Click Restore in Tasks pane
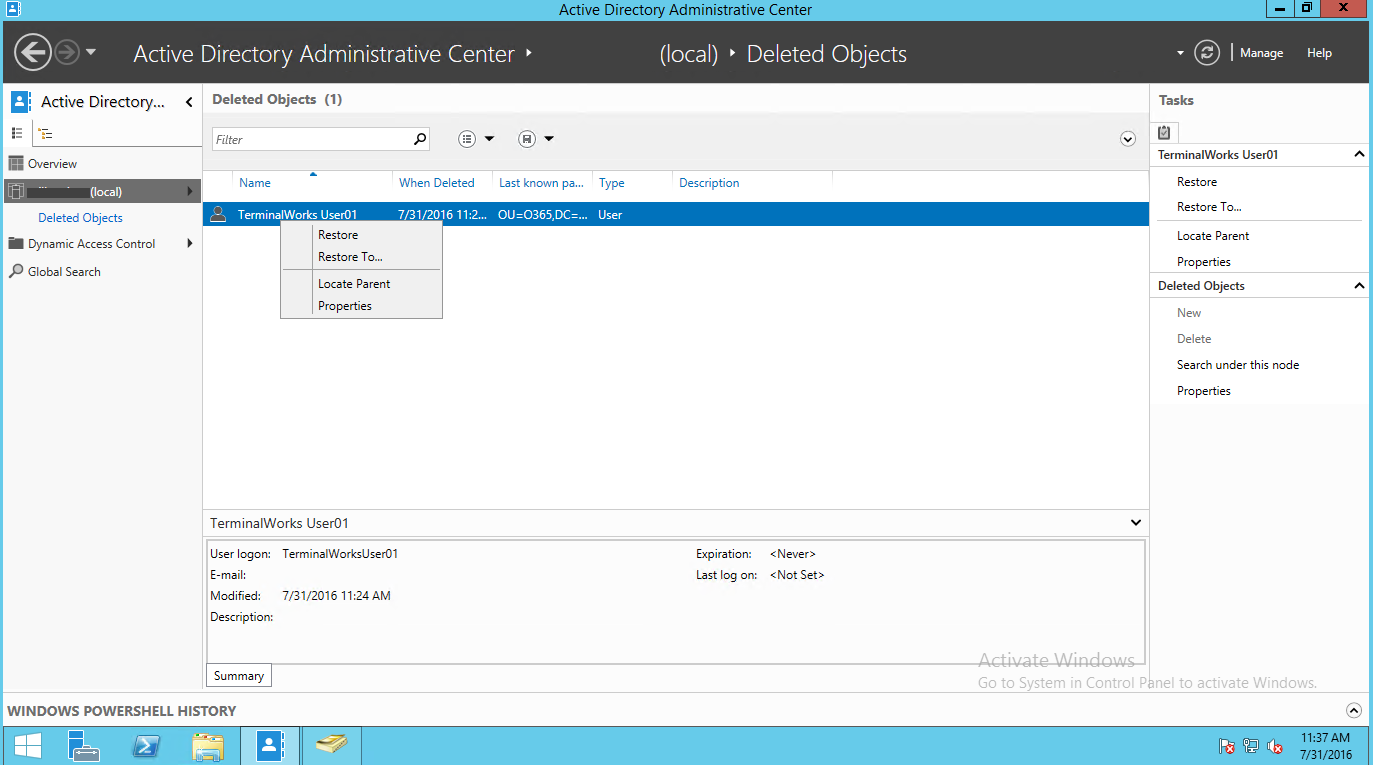This screenshot has width=1373, height=765. (1197, 182)
